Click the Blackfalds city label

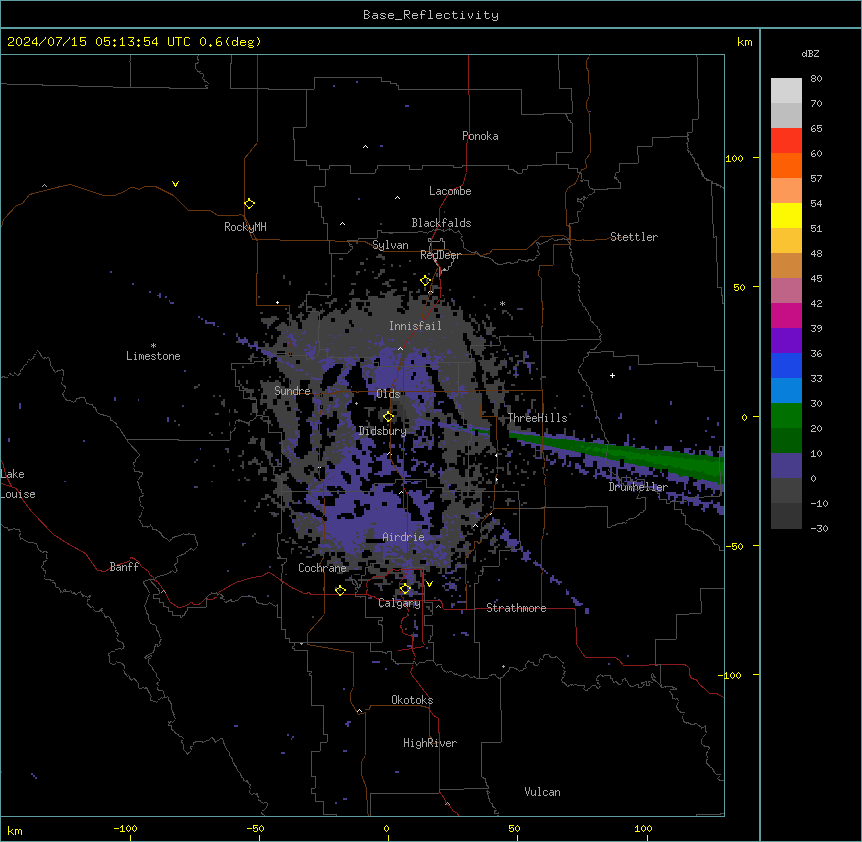point(441,223)
